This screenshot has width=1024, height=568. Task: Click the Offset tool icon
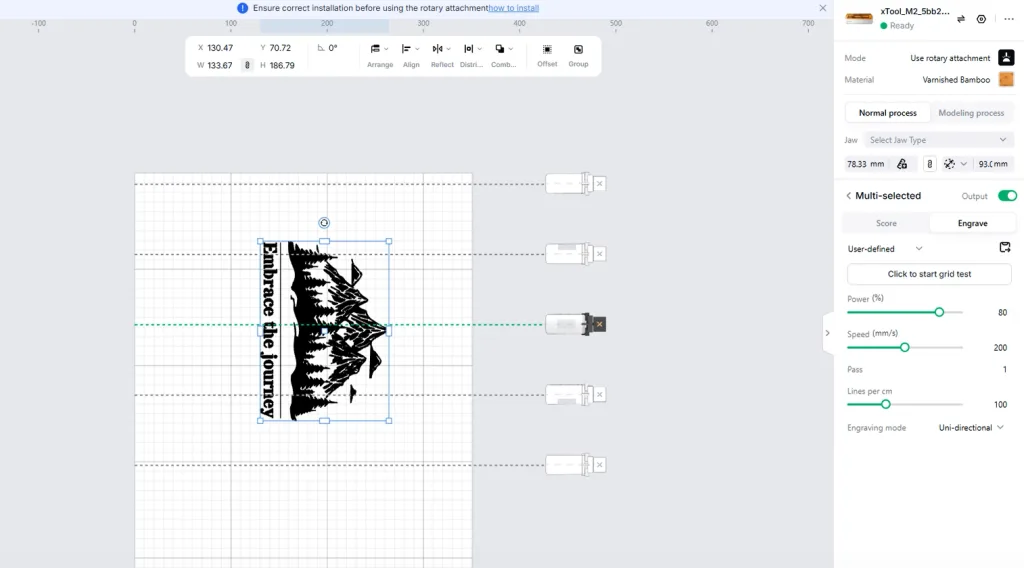click(547, 50)
